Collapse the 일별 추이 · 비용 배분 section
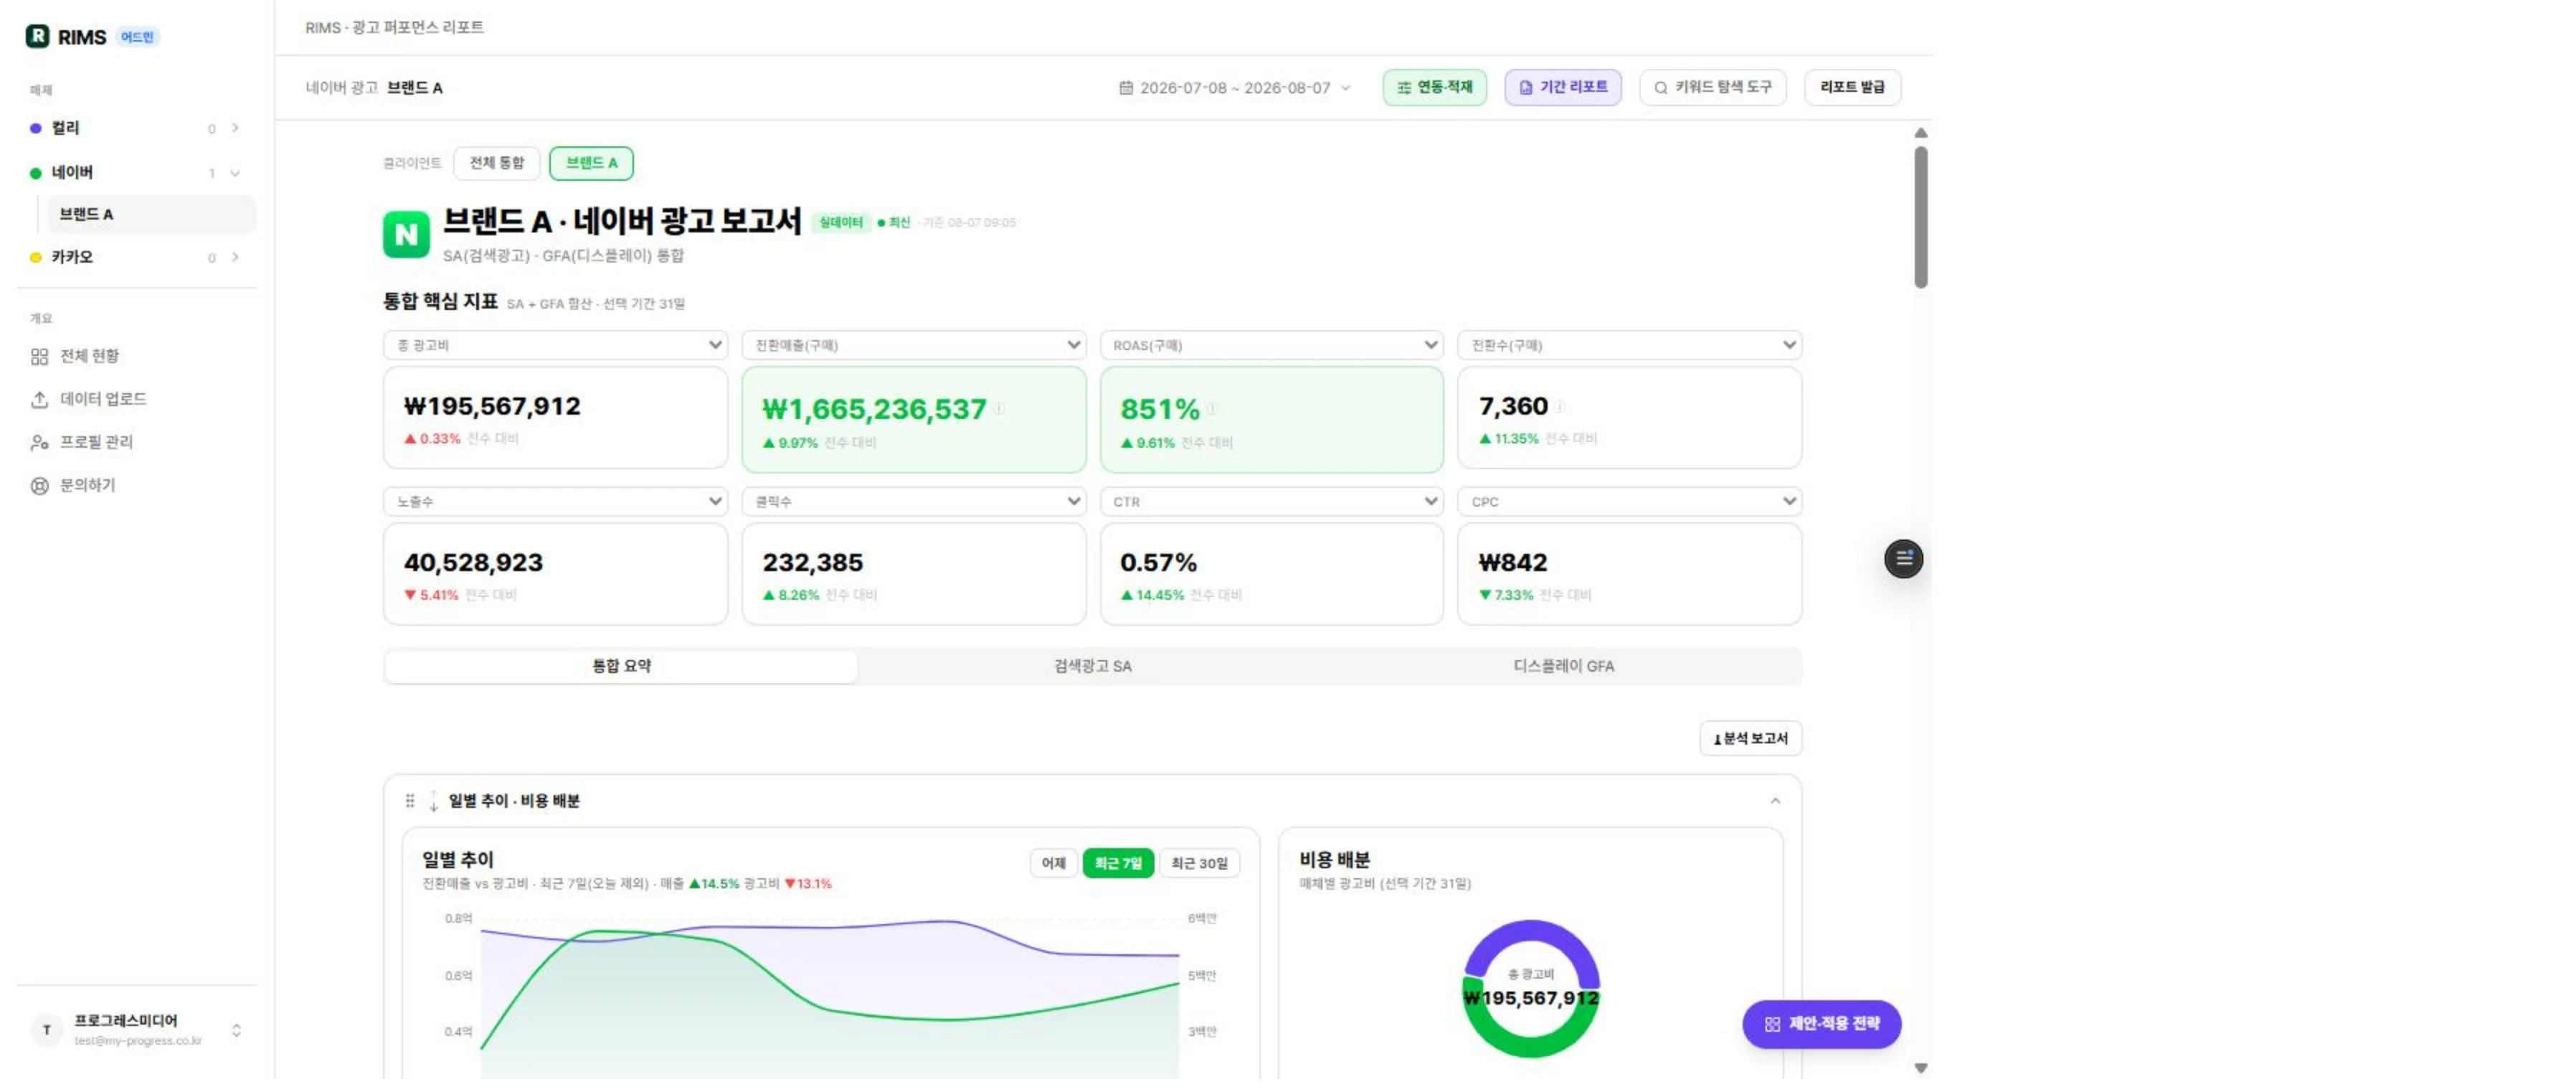Image resolution: width=2576 pixels, height=1092 pixels. pyautogui.click(x=1775, y=801)
